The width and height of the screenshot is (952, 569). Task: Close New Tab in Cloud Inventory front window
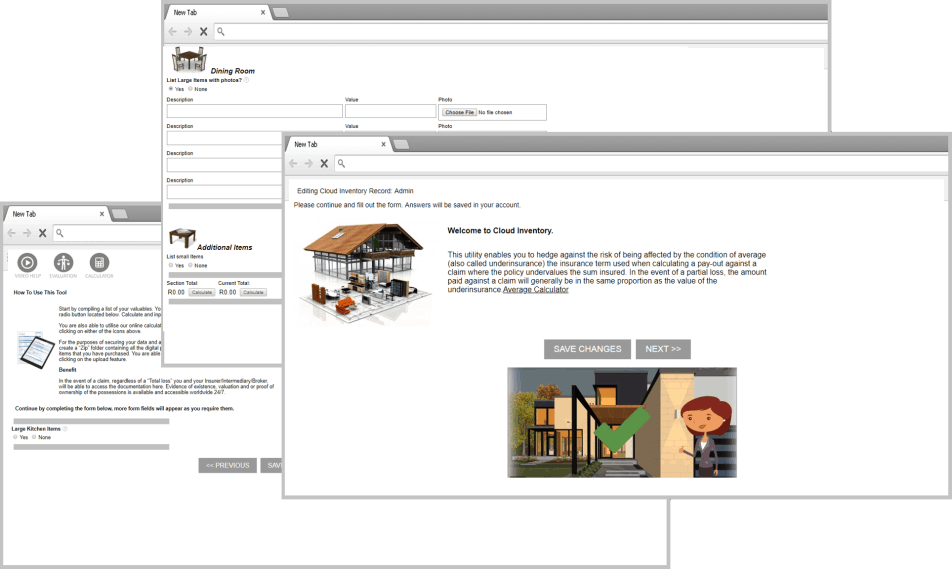[x=384, y=144]
